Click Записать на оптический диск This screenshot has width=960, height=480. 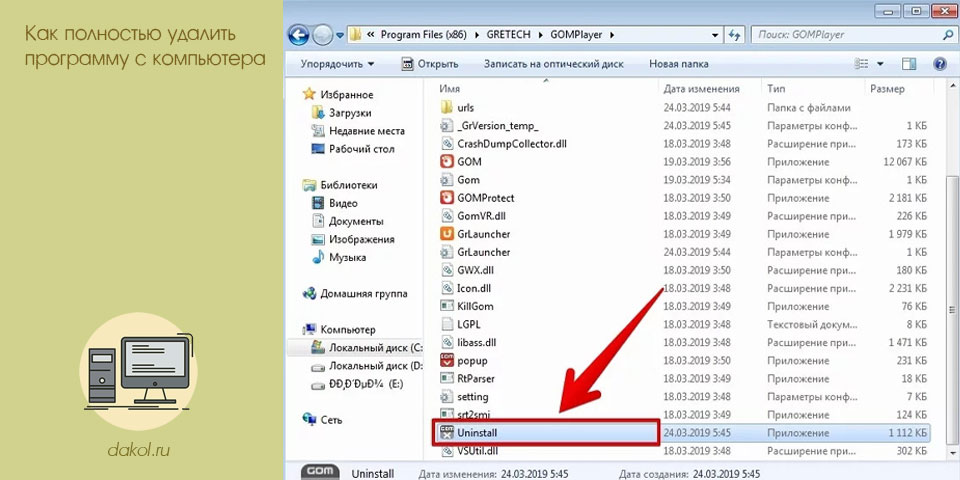click(x=553, y=64)
